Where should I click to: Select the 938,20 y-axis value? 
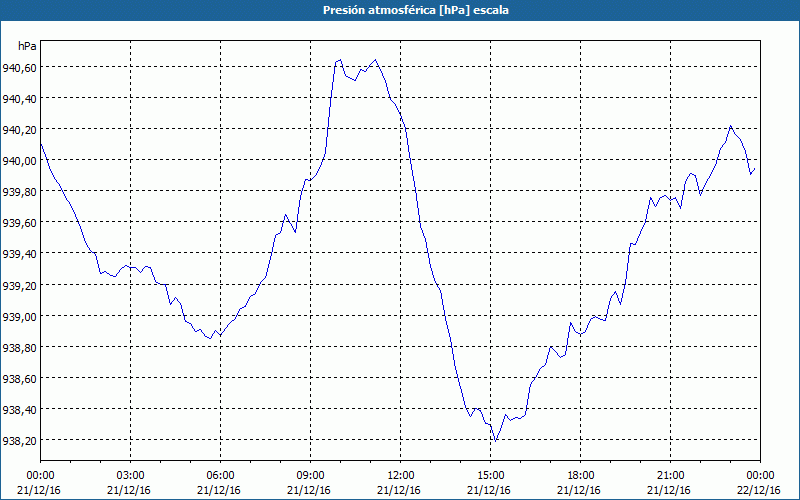tap(18, 441)
